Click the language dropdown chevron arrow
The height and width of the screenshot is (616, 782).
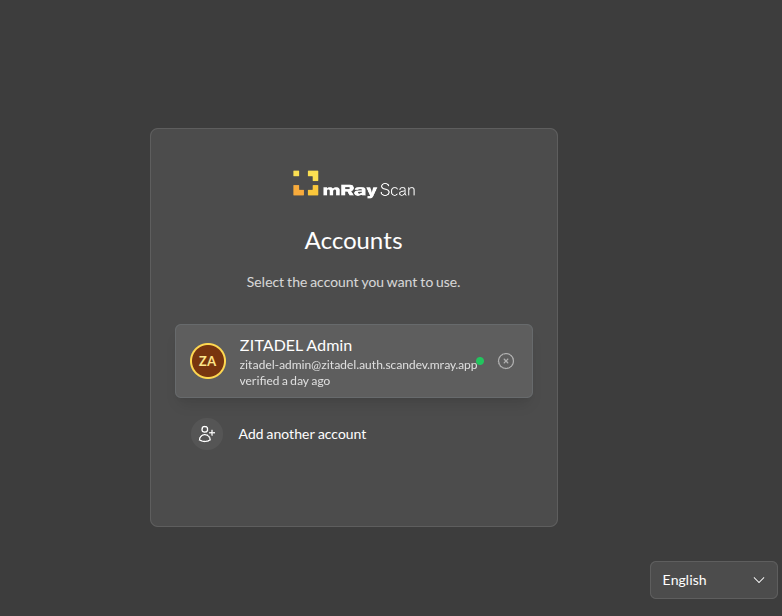[x=759, y=580]
